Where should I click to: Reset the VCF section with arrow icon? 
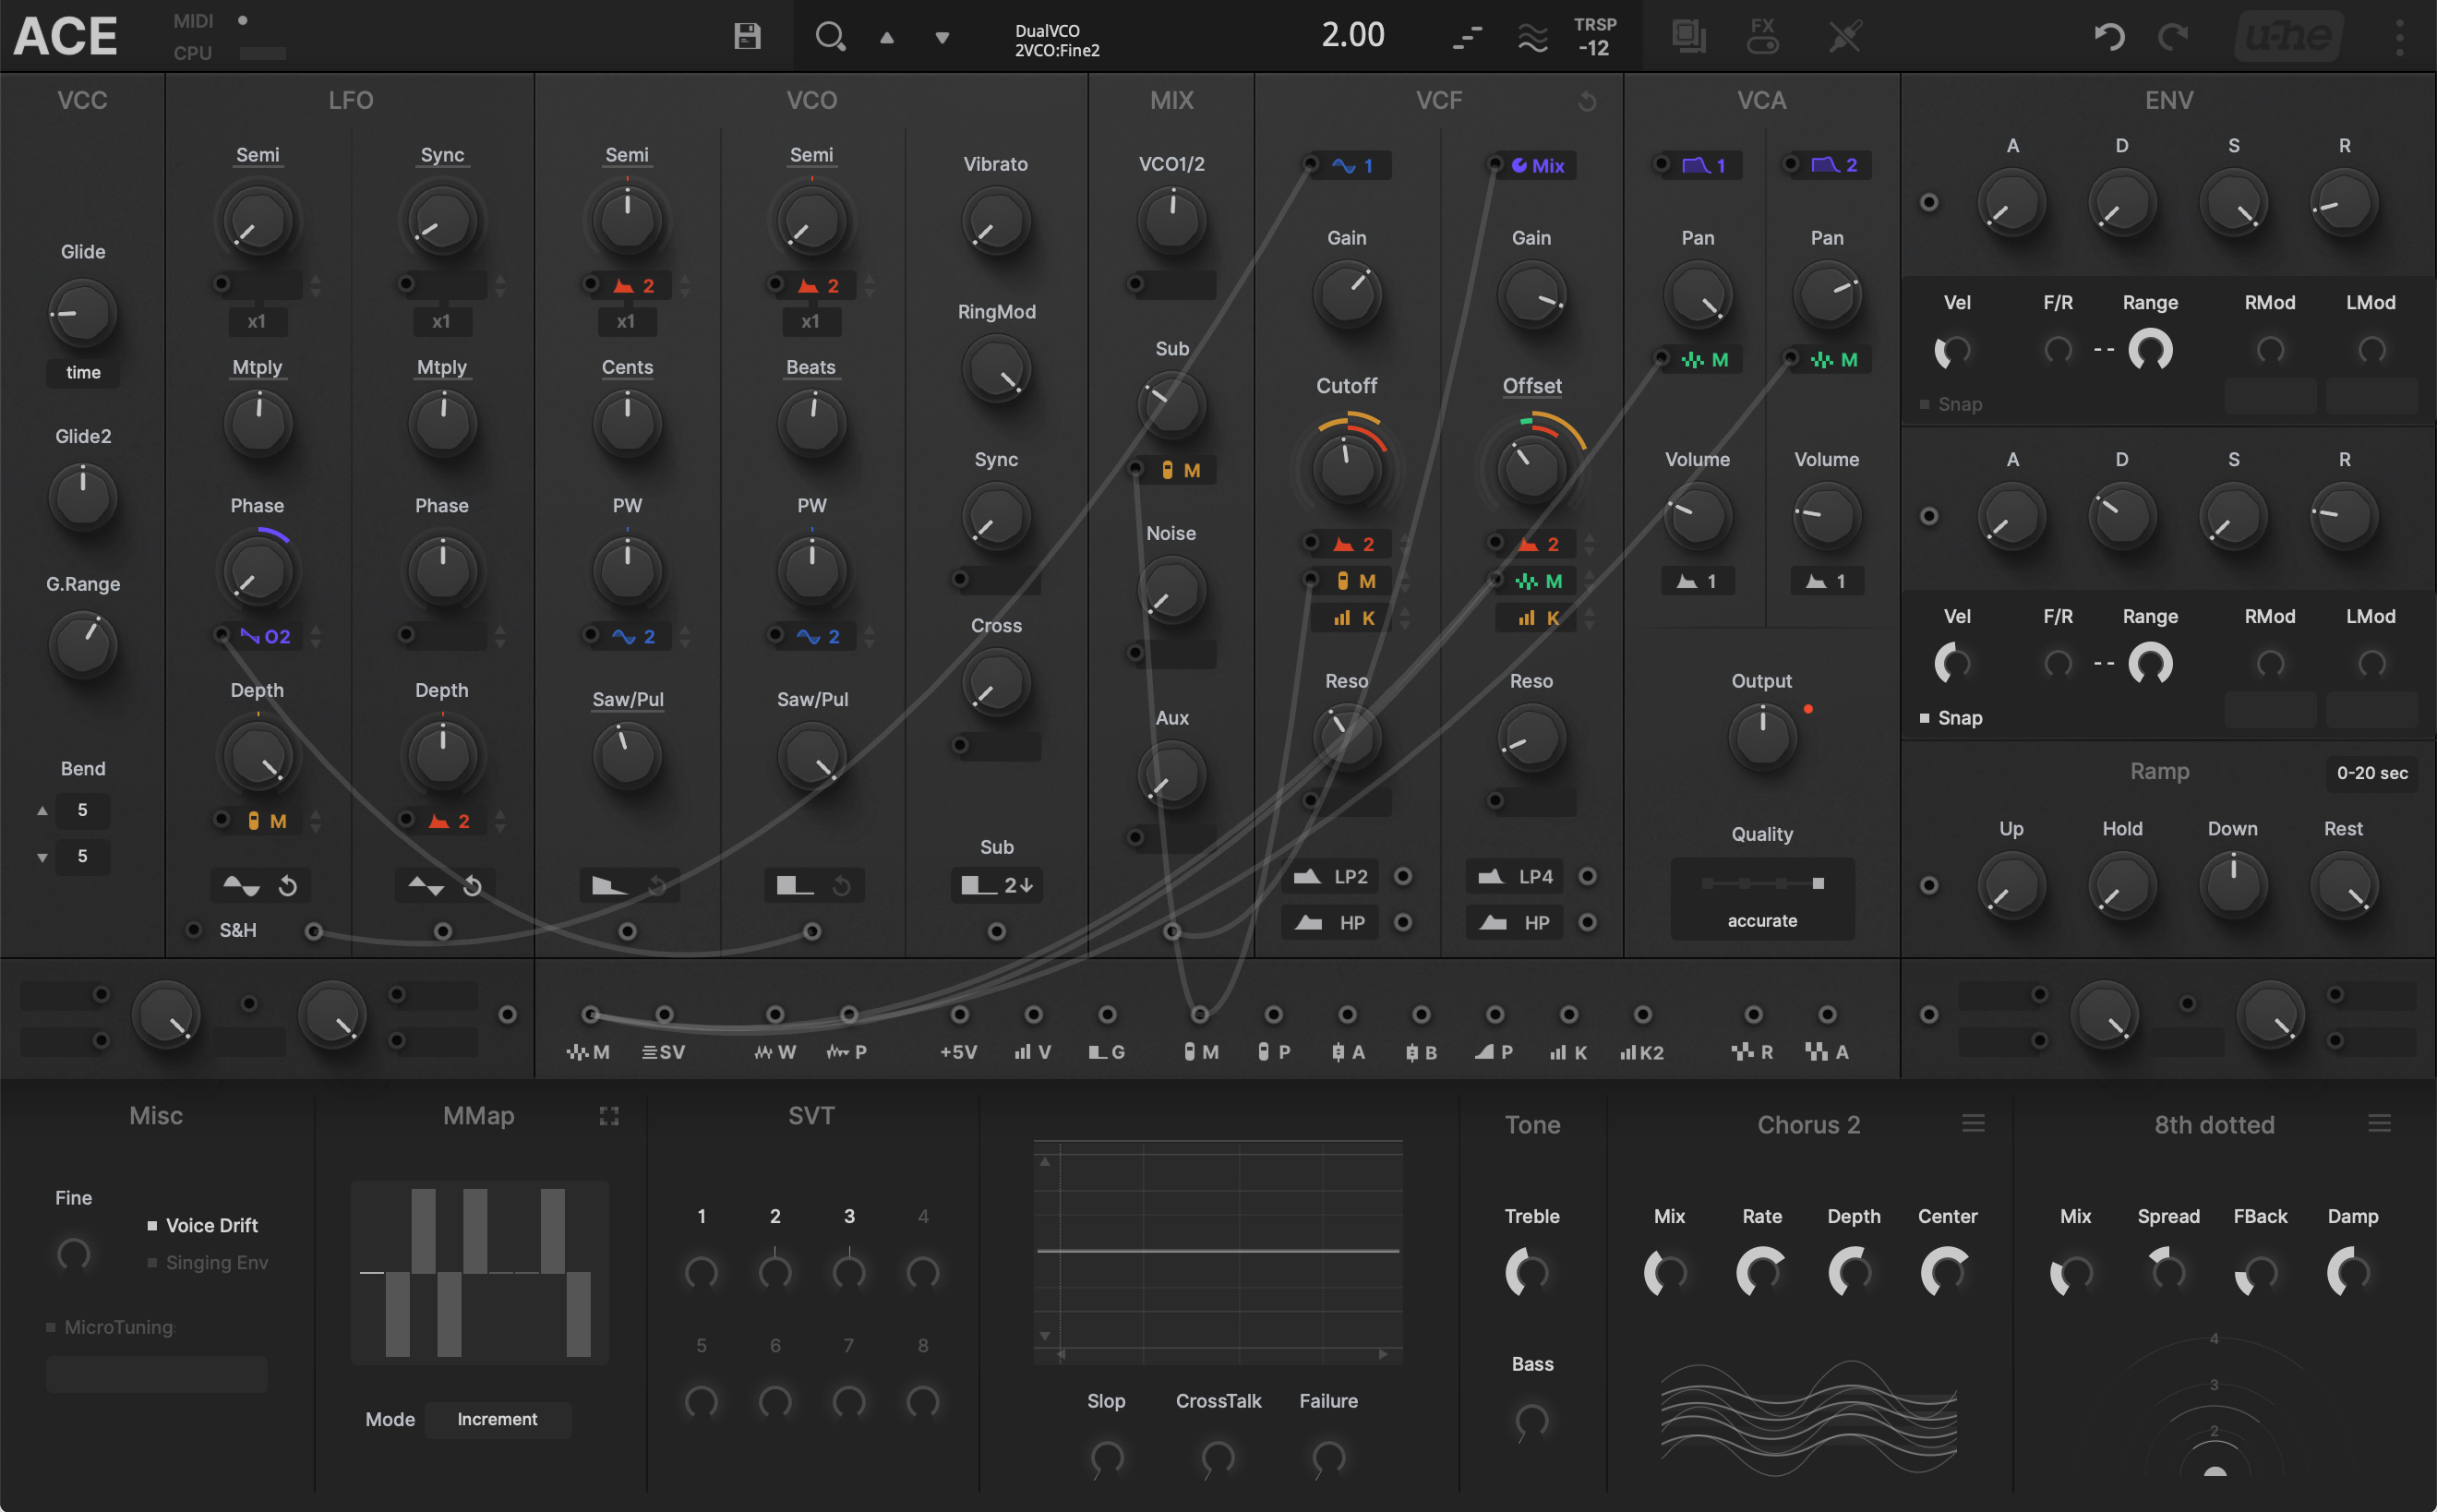tap(1587, 101)
